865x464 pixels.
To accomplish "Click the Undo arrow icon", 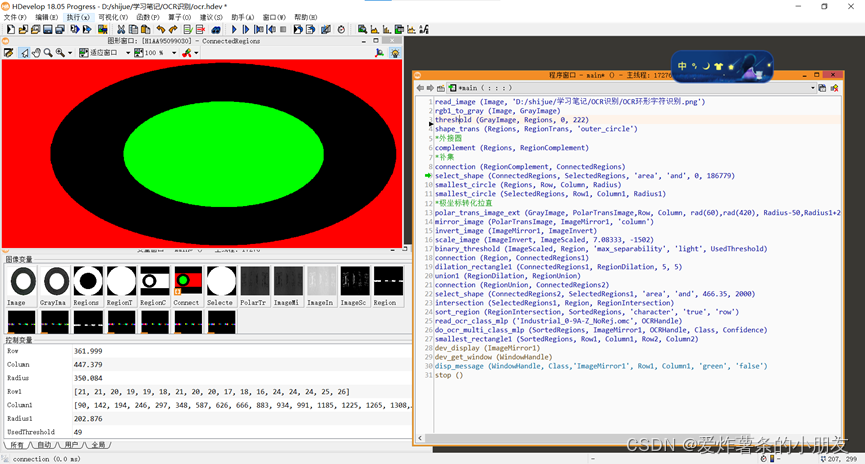I will coord(161,29).
